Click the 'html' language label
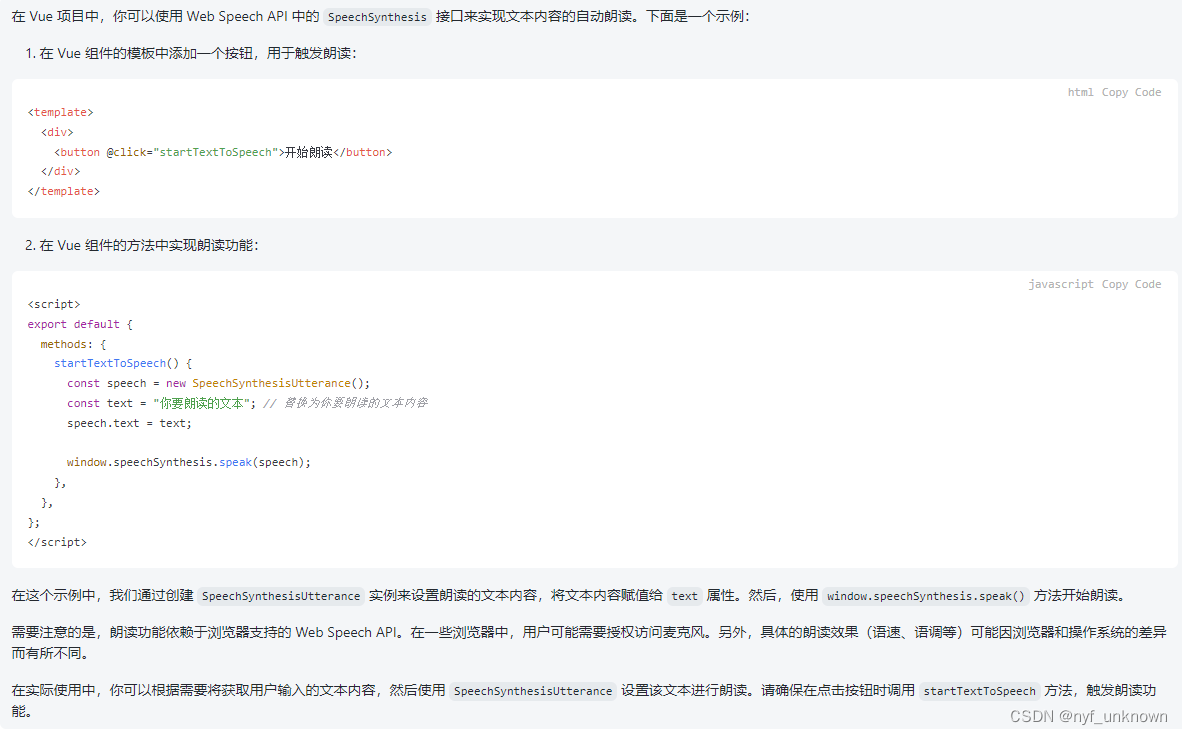This screenshot has height=735, width=1182. [1080, 92]
